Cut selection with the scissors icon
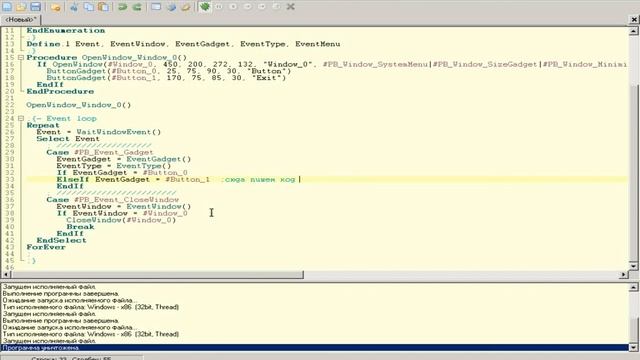640x360 pixels. pos(74,7)
